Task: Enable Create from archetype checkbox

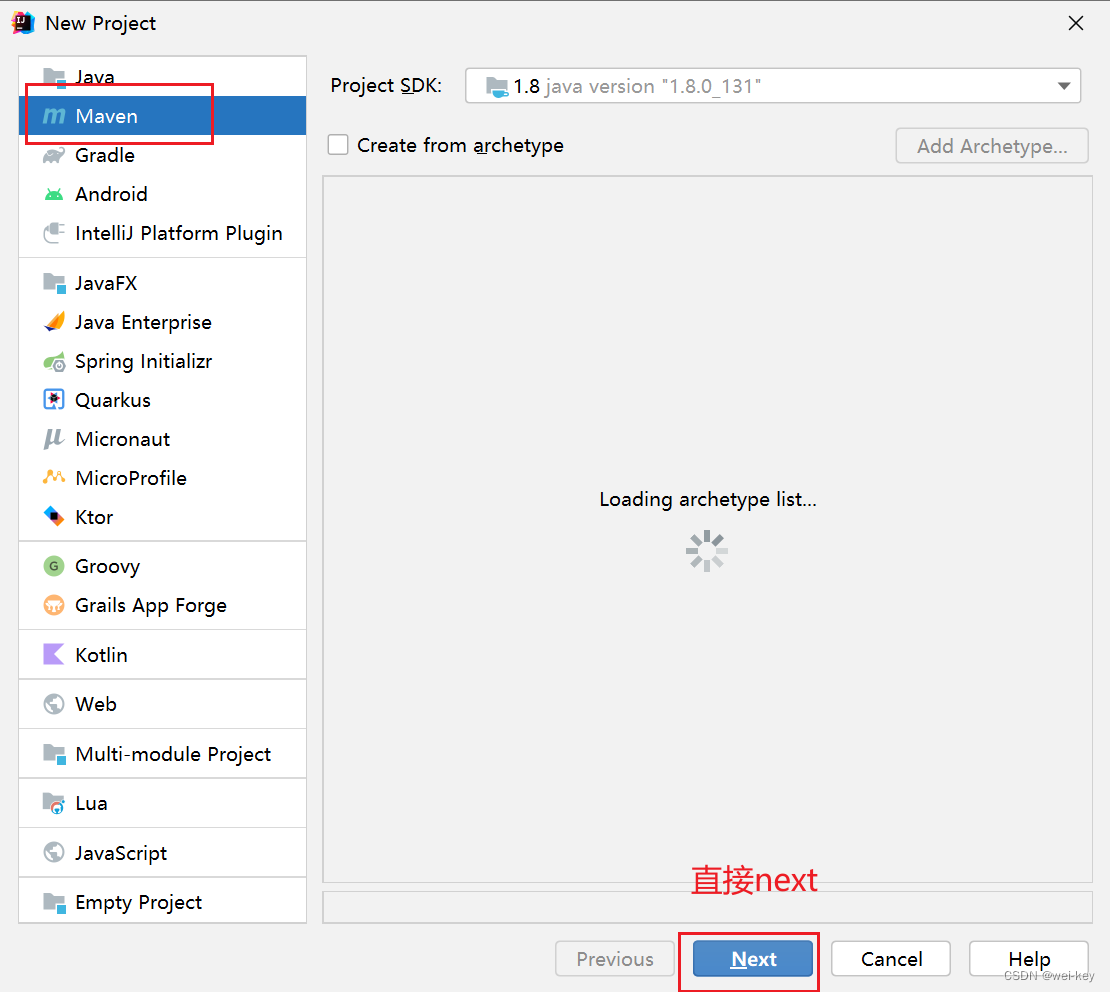Action: [x=338, y=144]
